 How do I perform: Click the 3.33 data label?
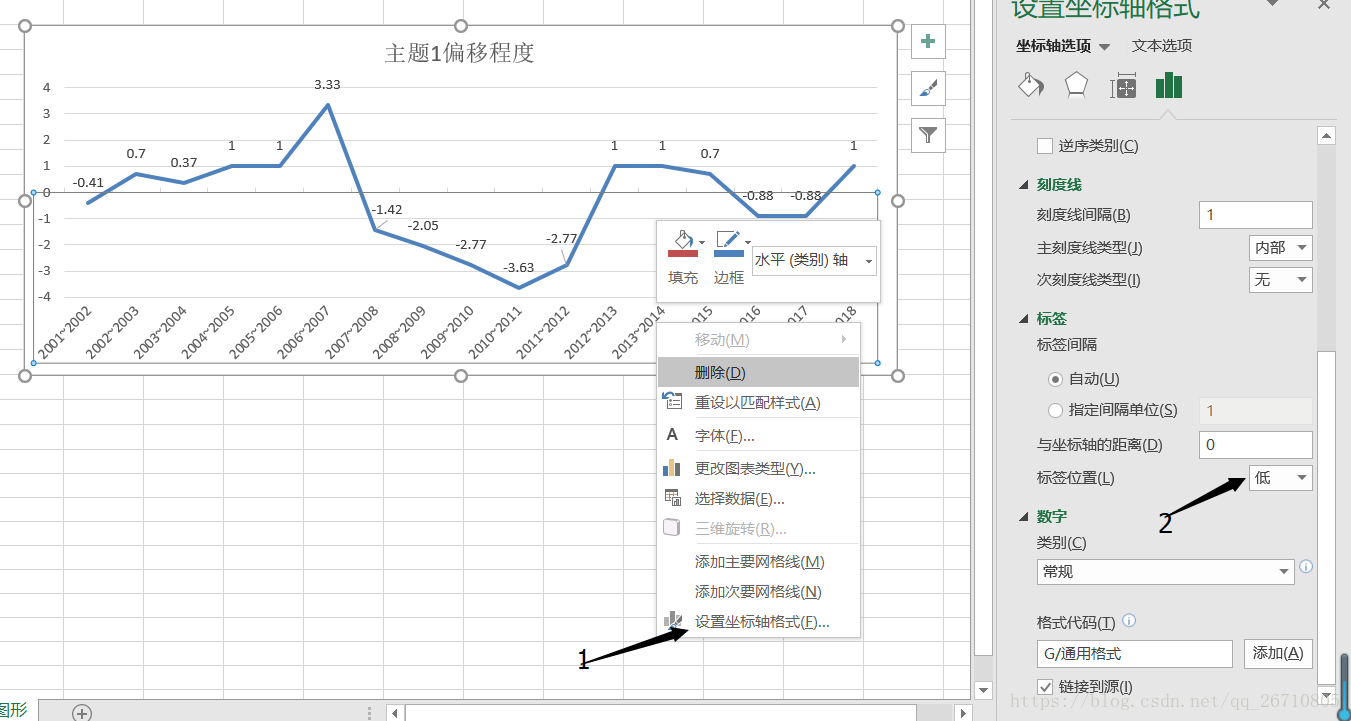point(327,85)
